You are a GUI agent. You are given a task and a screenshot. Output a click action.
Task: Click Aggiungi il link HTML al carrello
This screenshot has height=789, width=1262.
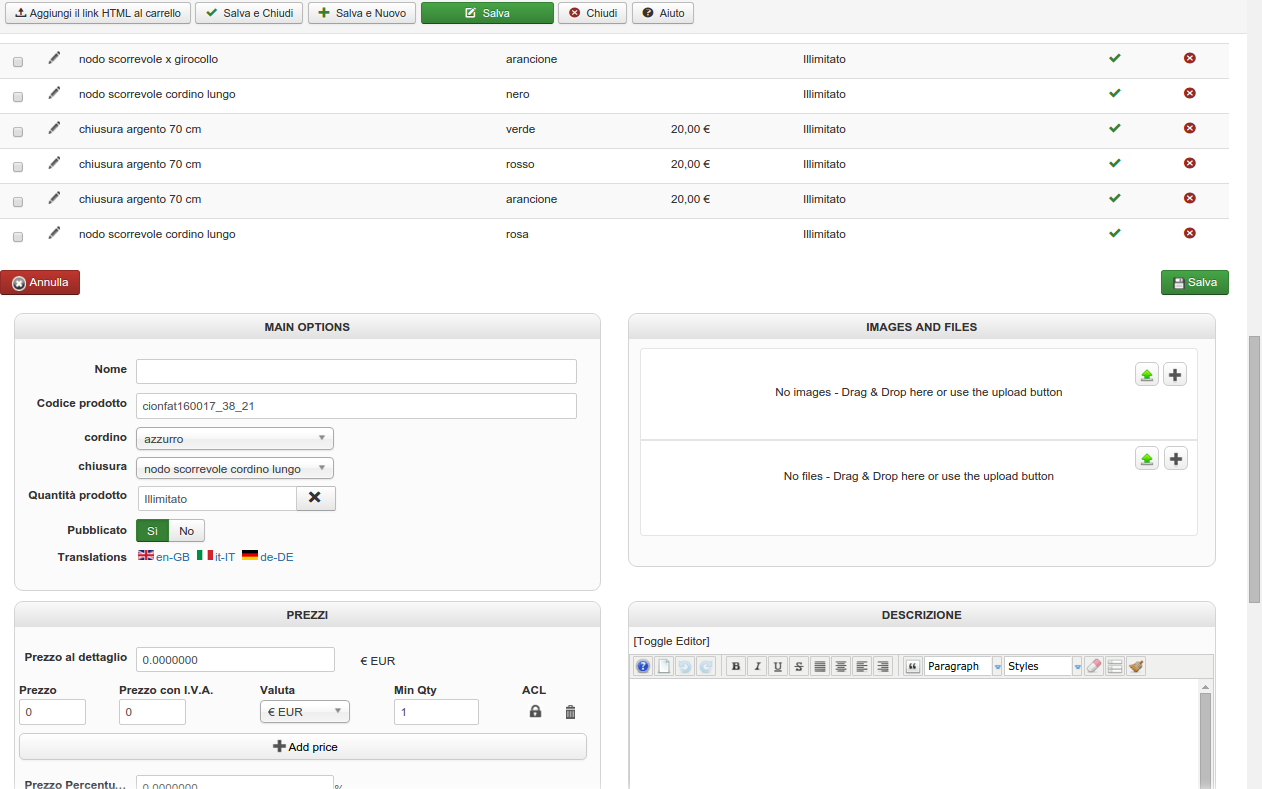click(x=98, y=13)
